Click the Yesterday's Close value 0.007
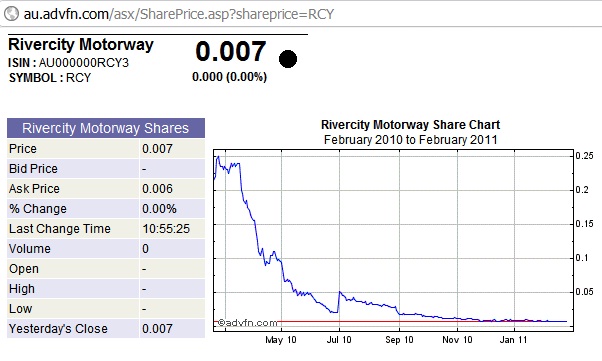Screen dimensions: 602x361 pyautogui.click(x=157, y=329)
